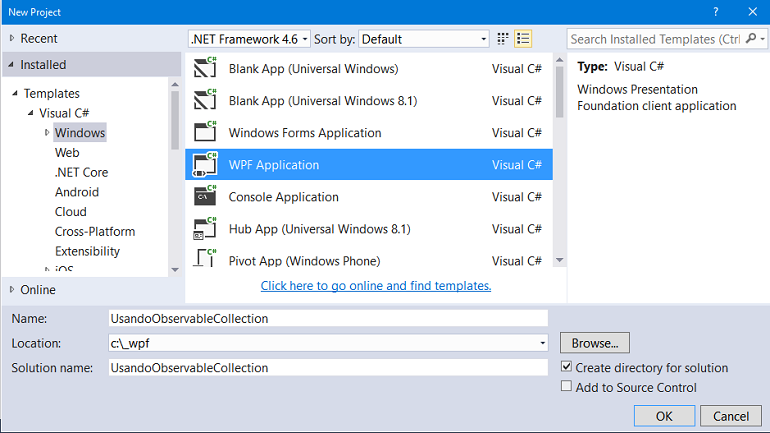Click the template list scroll down arrow
Image resolution: width=770 pixels, height=433 pixels.
(x=559, y=260)
